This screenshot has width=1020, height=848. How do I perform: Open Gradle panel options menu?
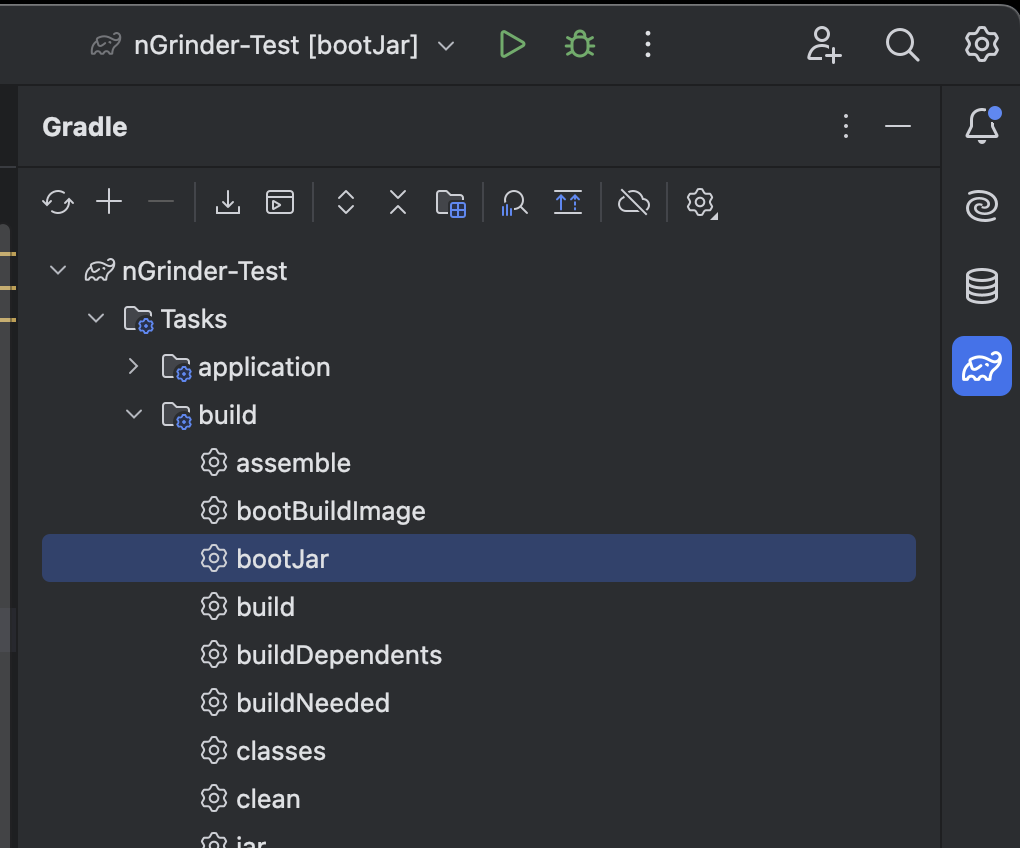[846, 126]
